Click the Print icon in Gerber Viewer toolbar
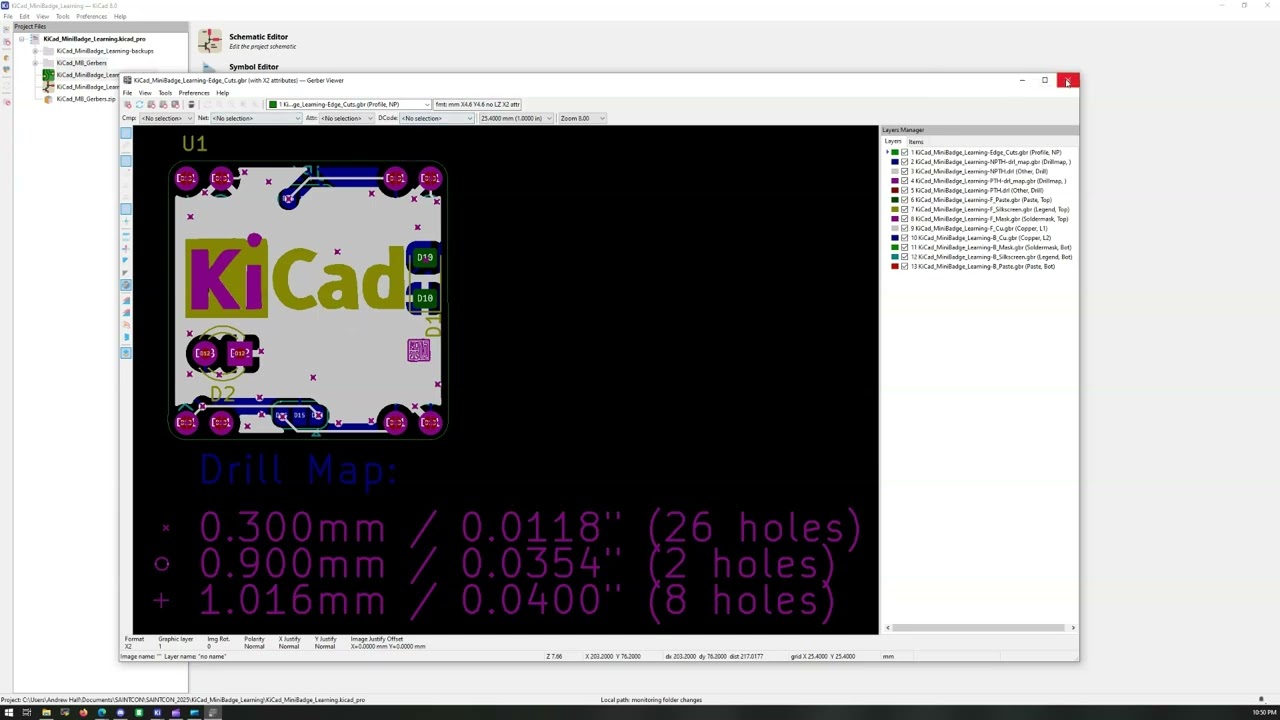The height and width of the screenshot is (720, 1280). pyautogui.click(x=191, y=104)
